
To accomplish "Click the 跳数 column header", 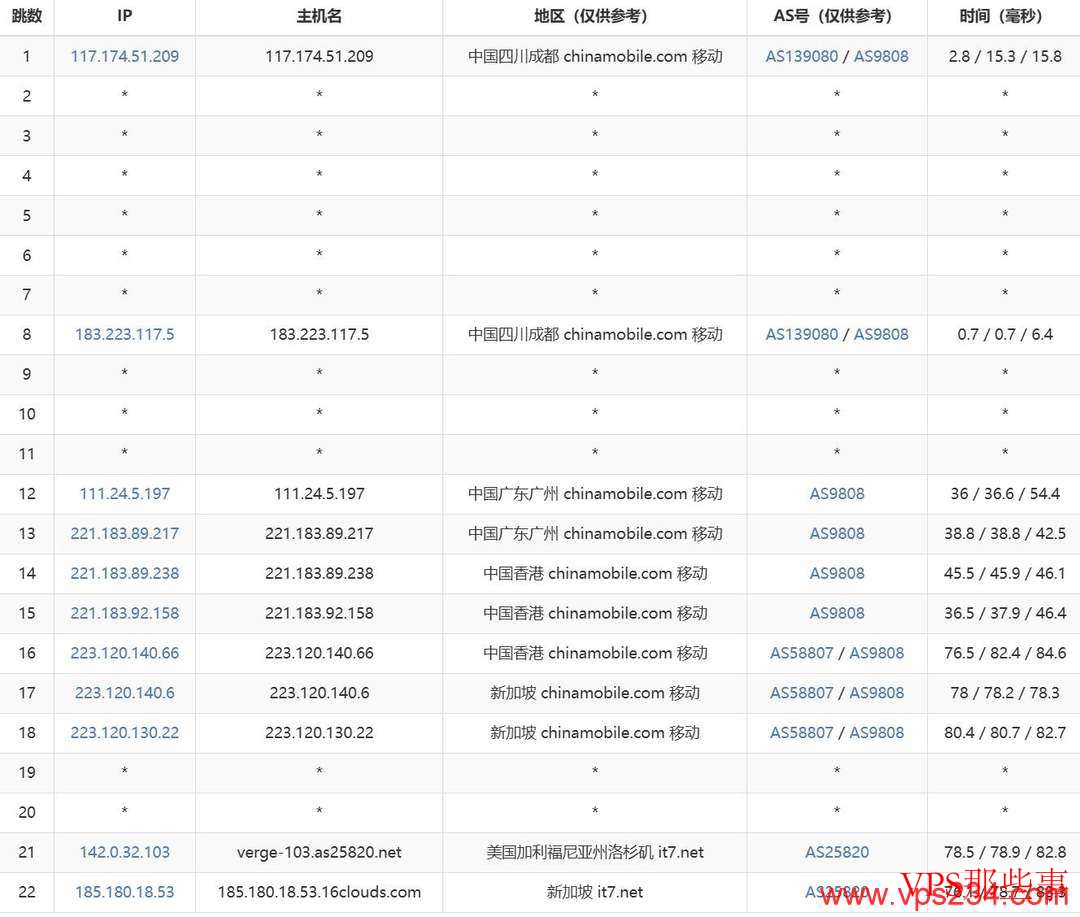I will (27, 17).
